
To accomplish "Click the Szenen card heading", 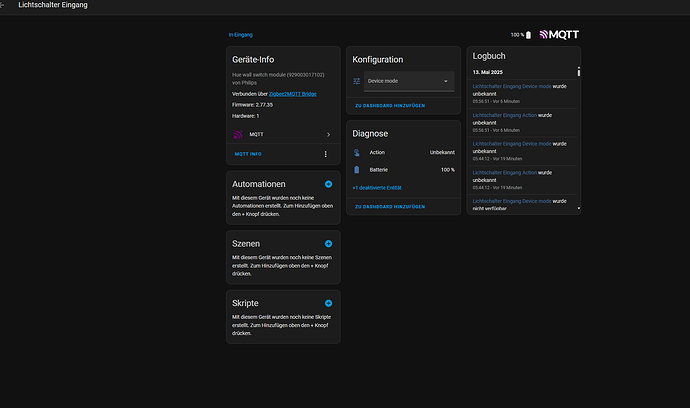I will pos(246,243).
